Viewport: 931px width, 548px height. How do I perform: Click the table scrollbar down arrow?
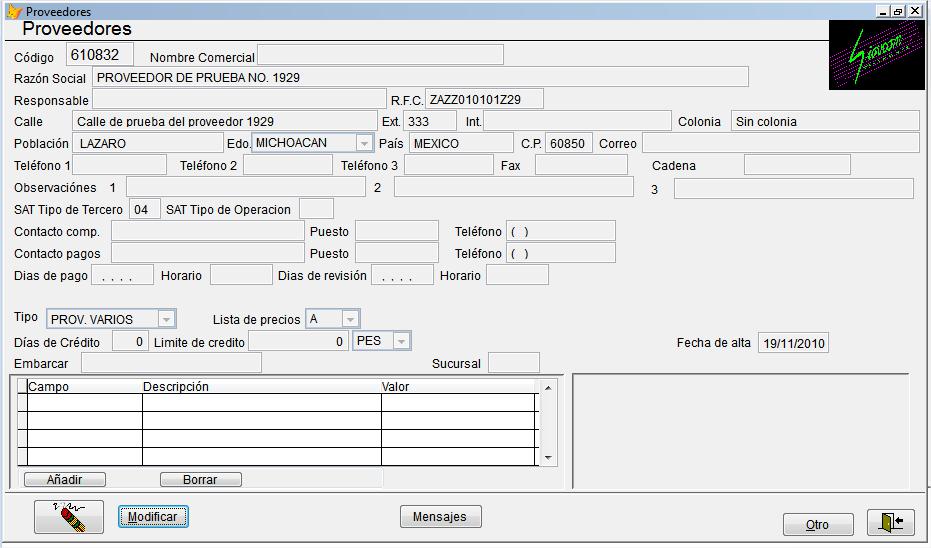point(548,458)
